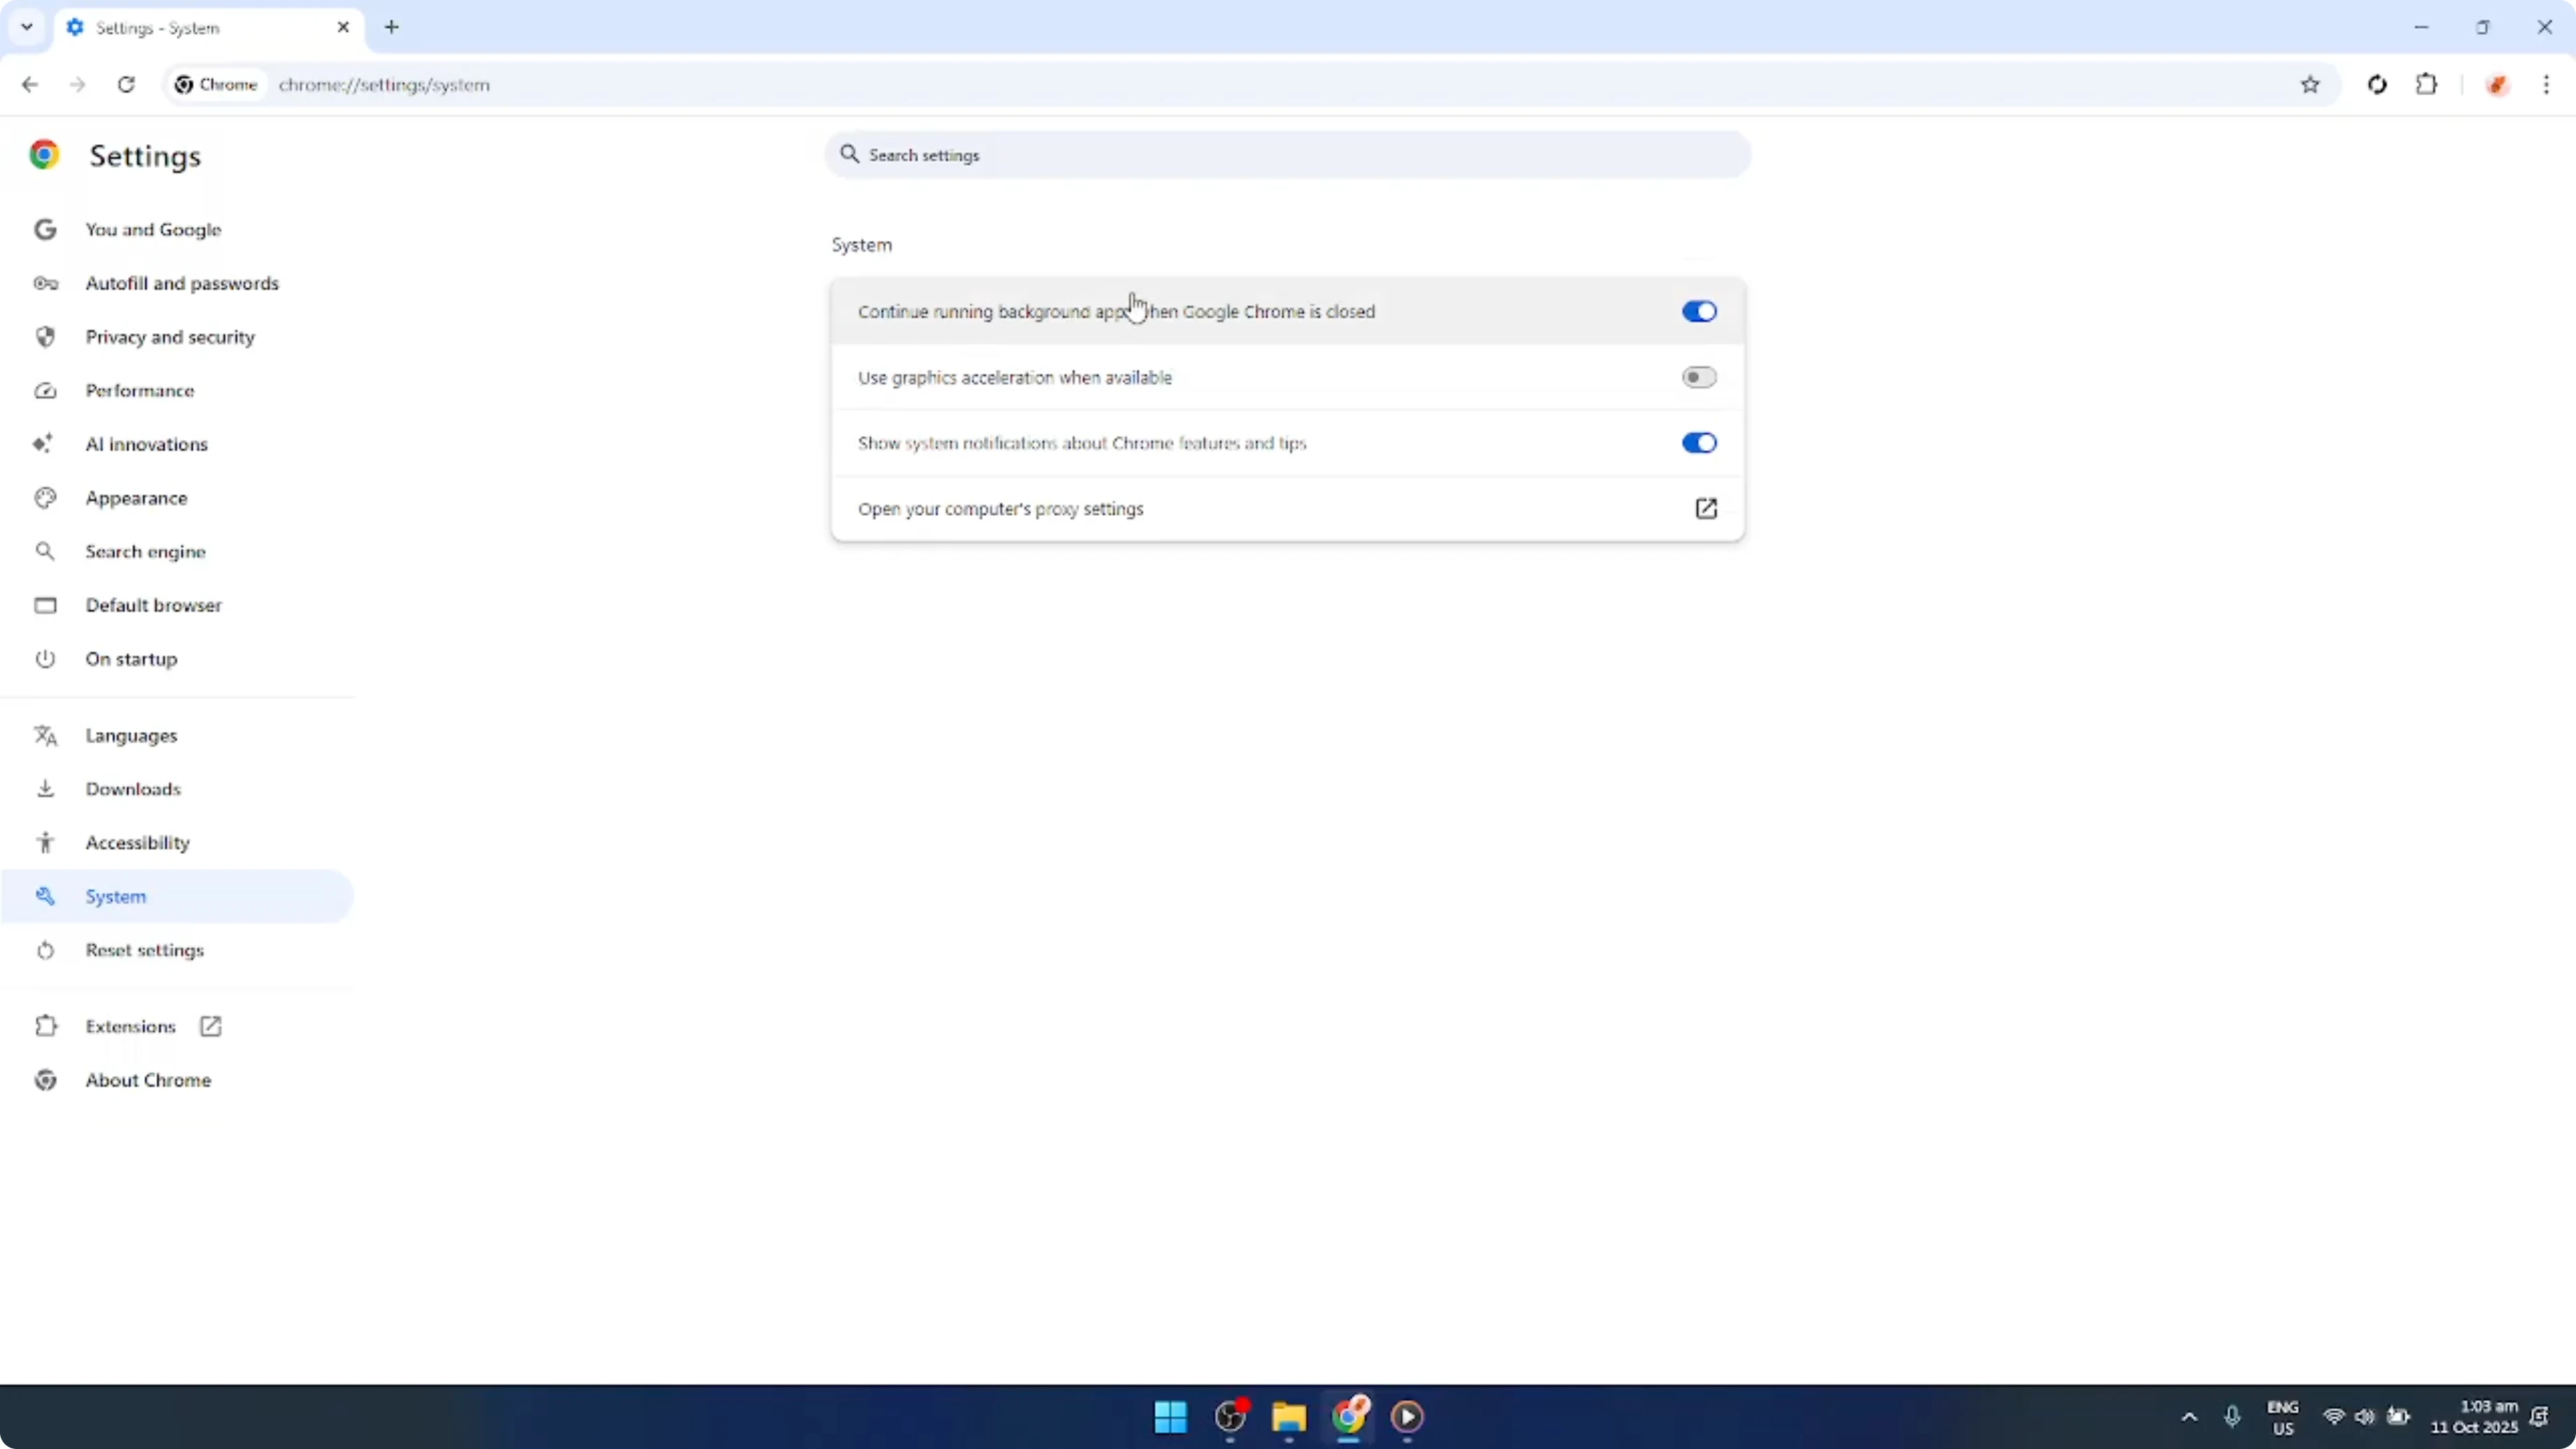Click the back navigation arrow
Screen dimensions: 2576x1449
coord(29,85)
